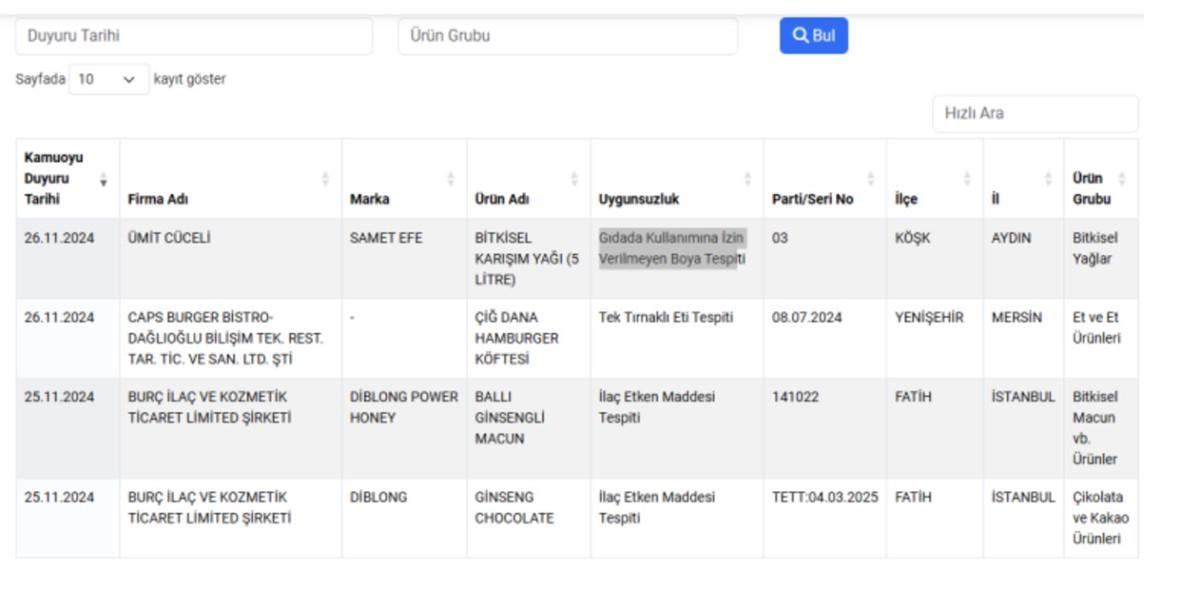Click the CAPS BURGER BİSTRO company cell

tap(225, 338)
